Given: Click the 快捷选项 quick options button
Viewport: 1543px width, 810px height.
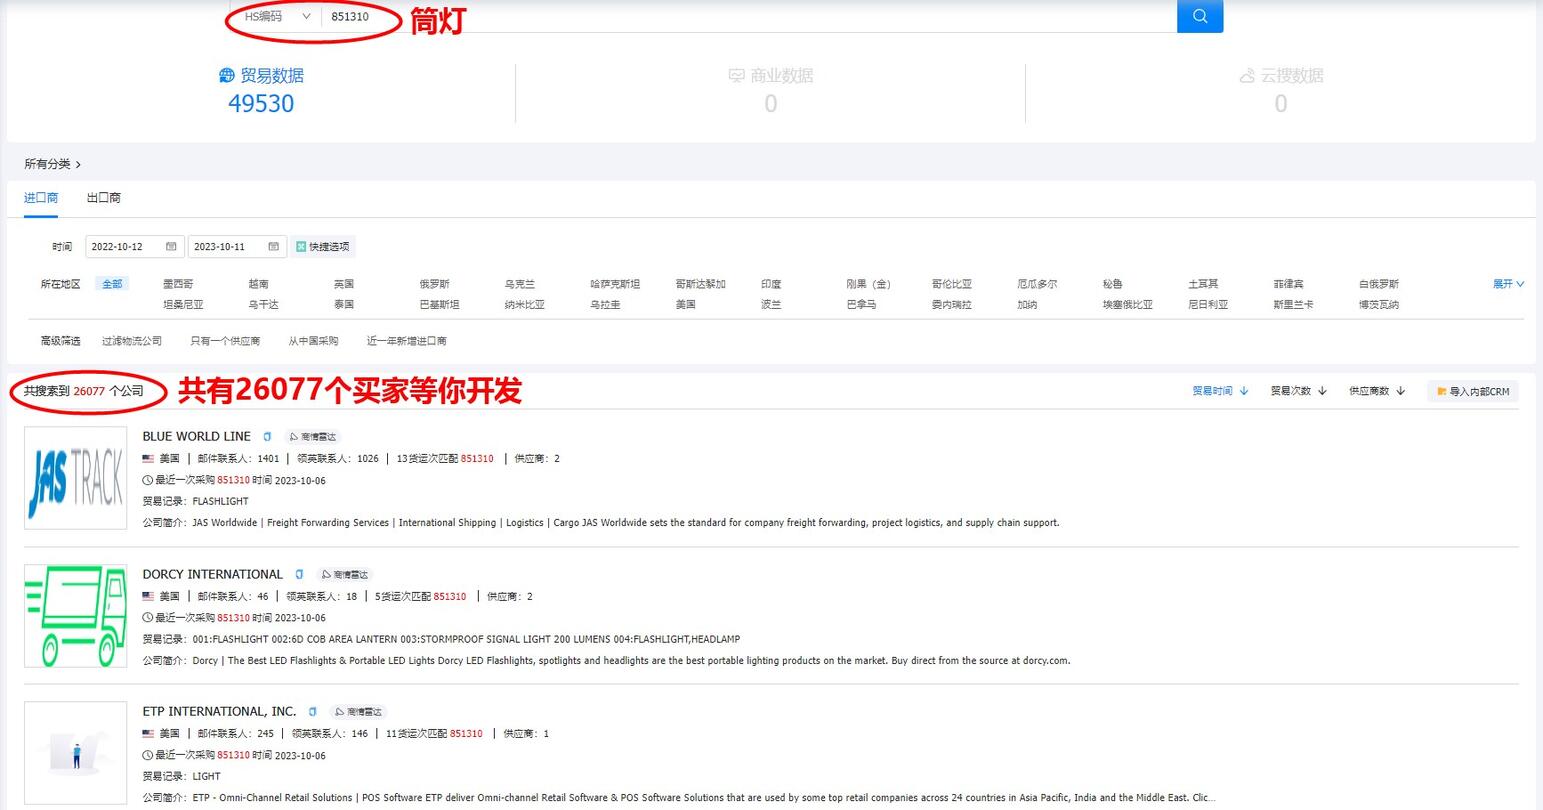Looking at the screenshot, I should point(322,247).
